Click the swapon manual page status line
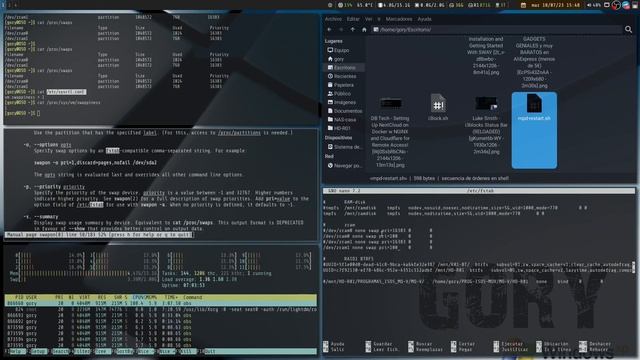Viewport: 640px width, 360px height. pos(99,235)
